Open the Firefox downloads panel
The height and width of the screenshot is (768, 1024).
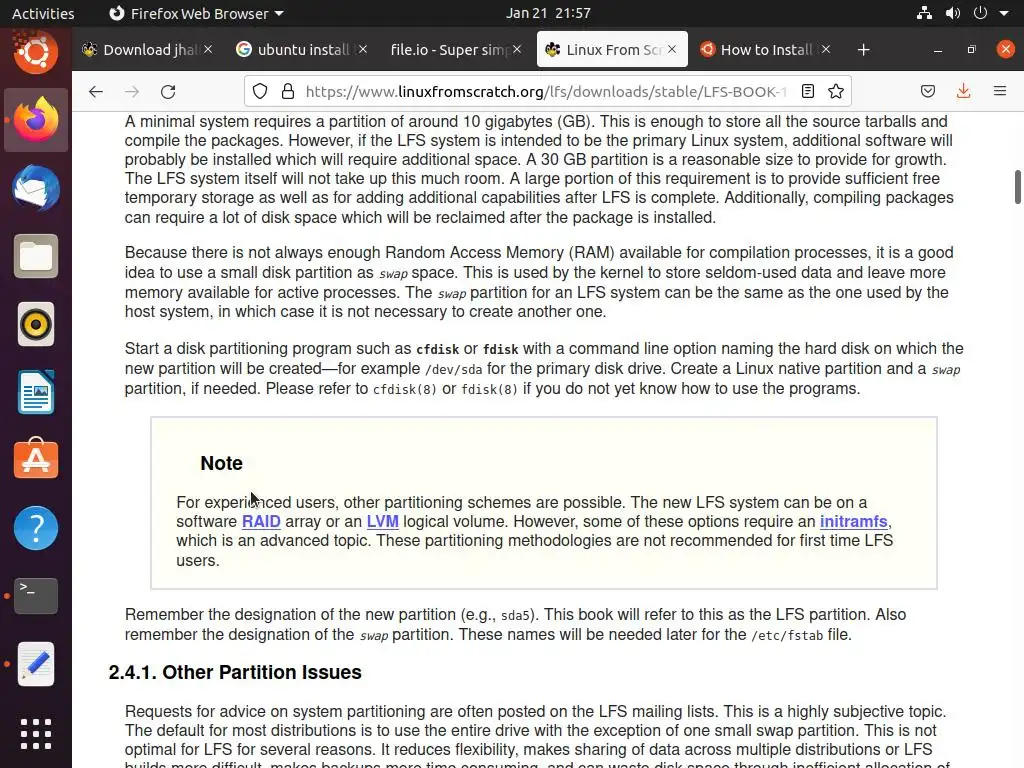click(x=963, y=91)
